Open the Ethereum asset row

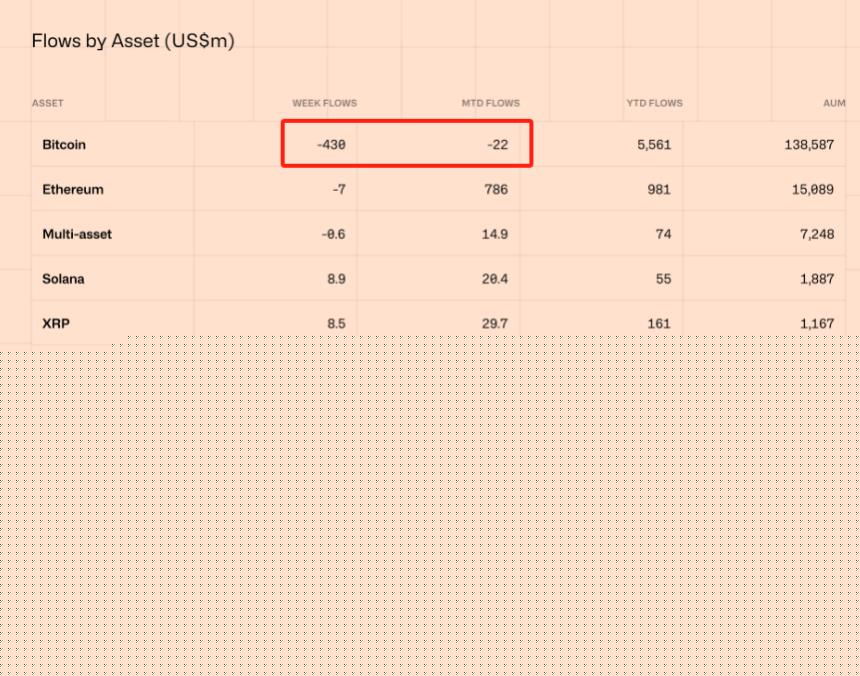click(x=73, y=189)
